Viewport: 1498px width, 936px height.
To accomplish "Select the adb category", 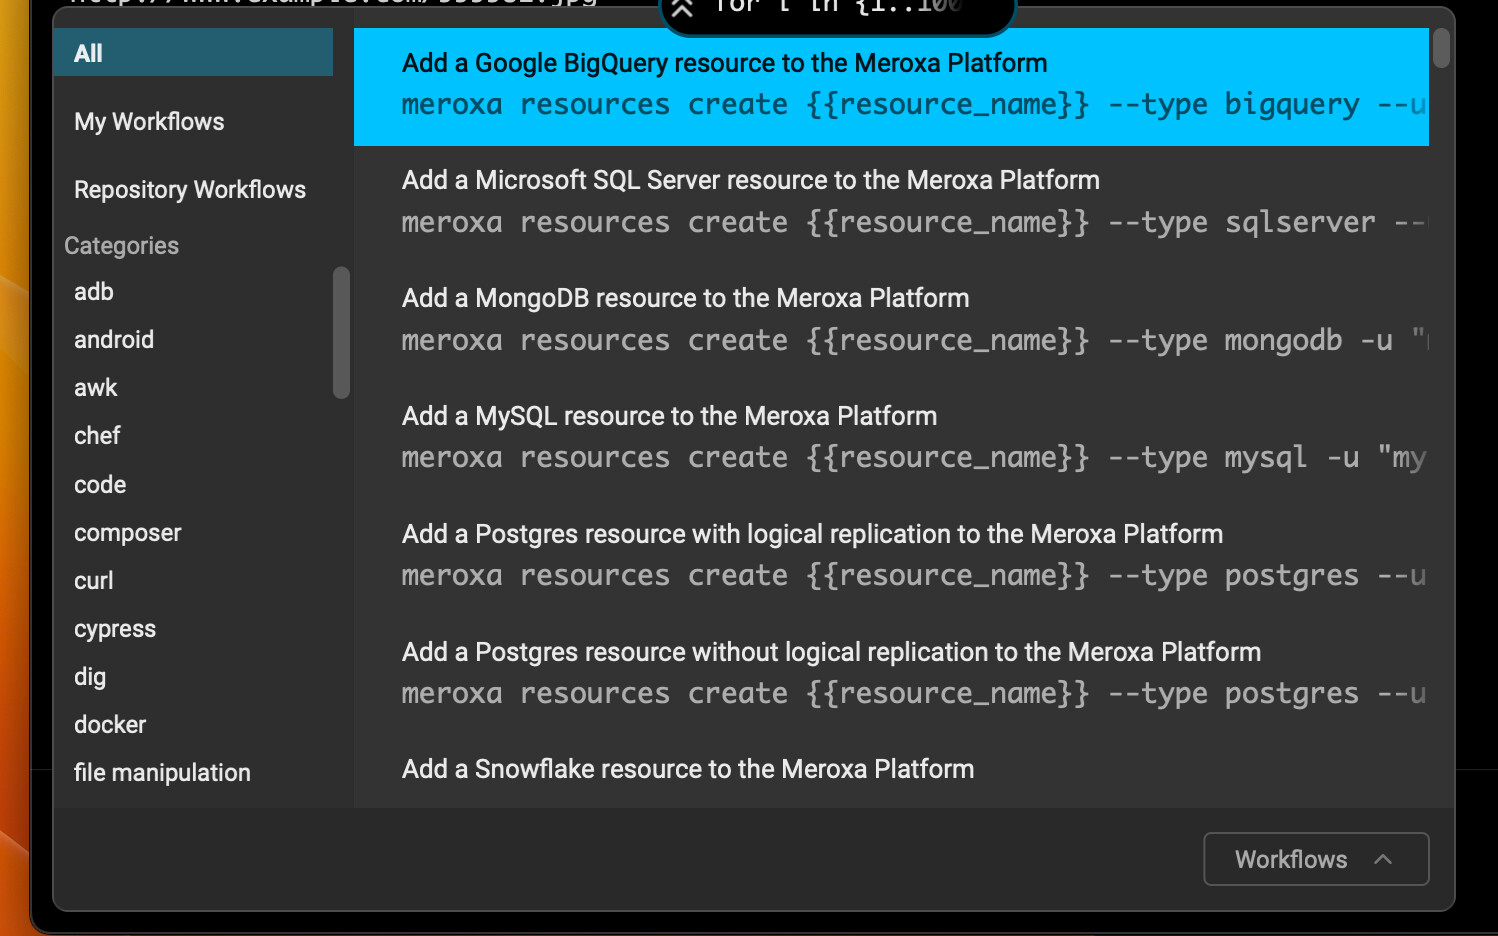I will click(94, 292).
